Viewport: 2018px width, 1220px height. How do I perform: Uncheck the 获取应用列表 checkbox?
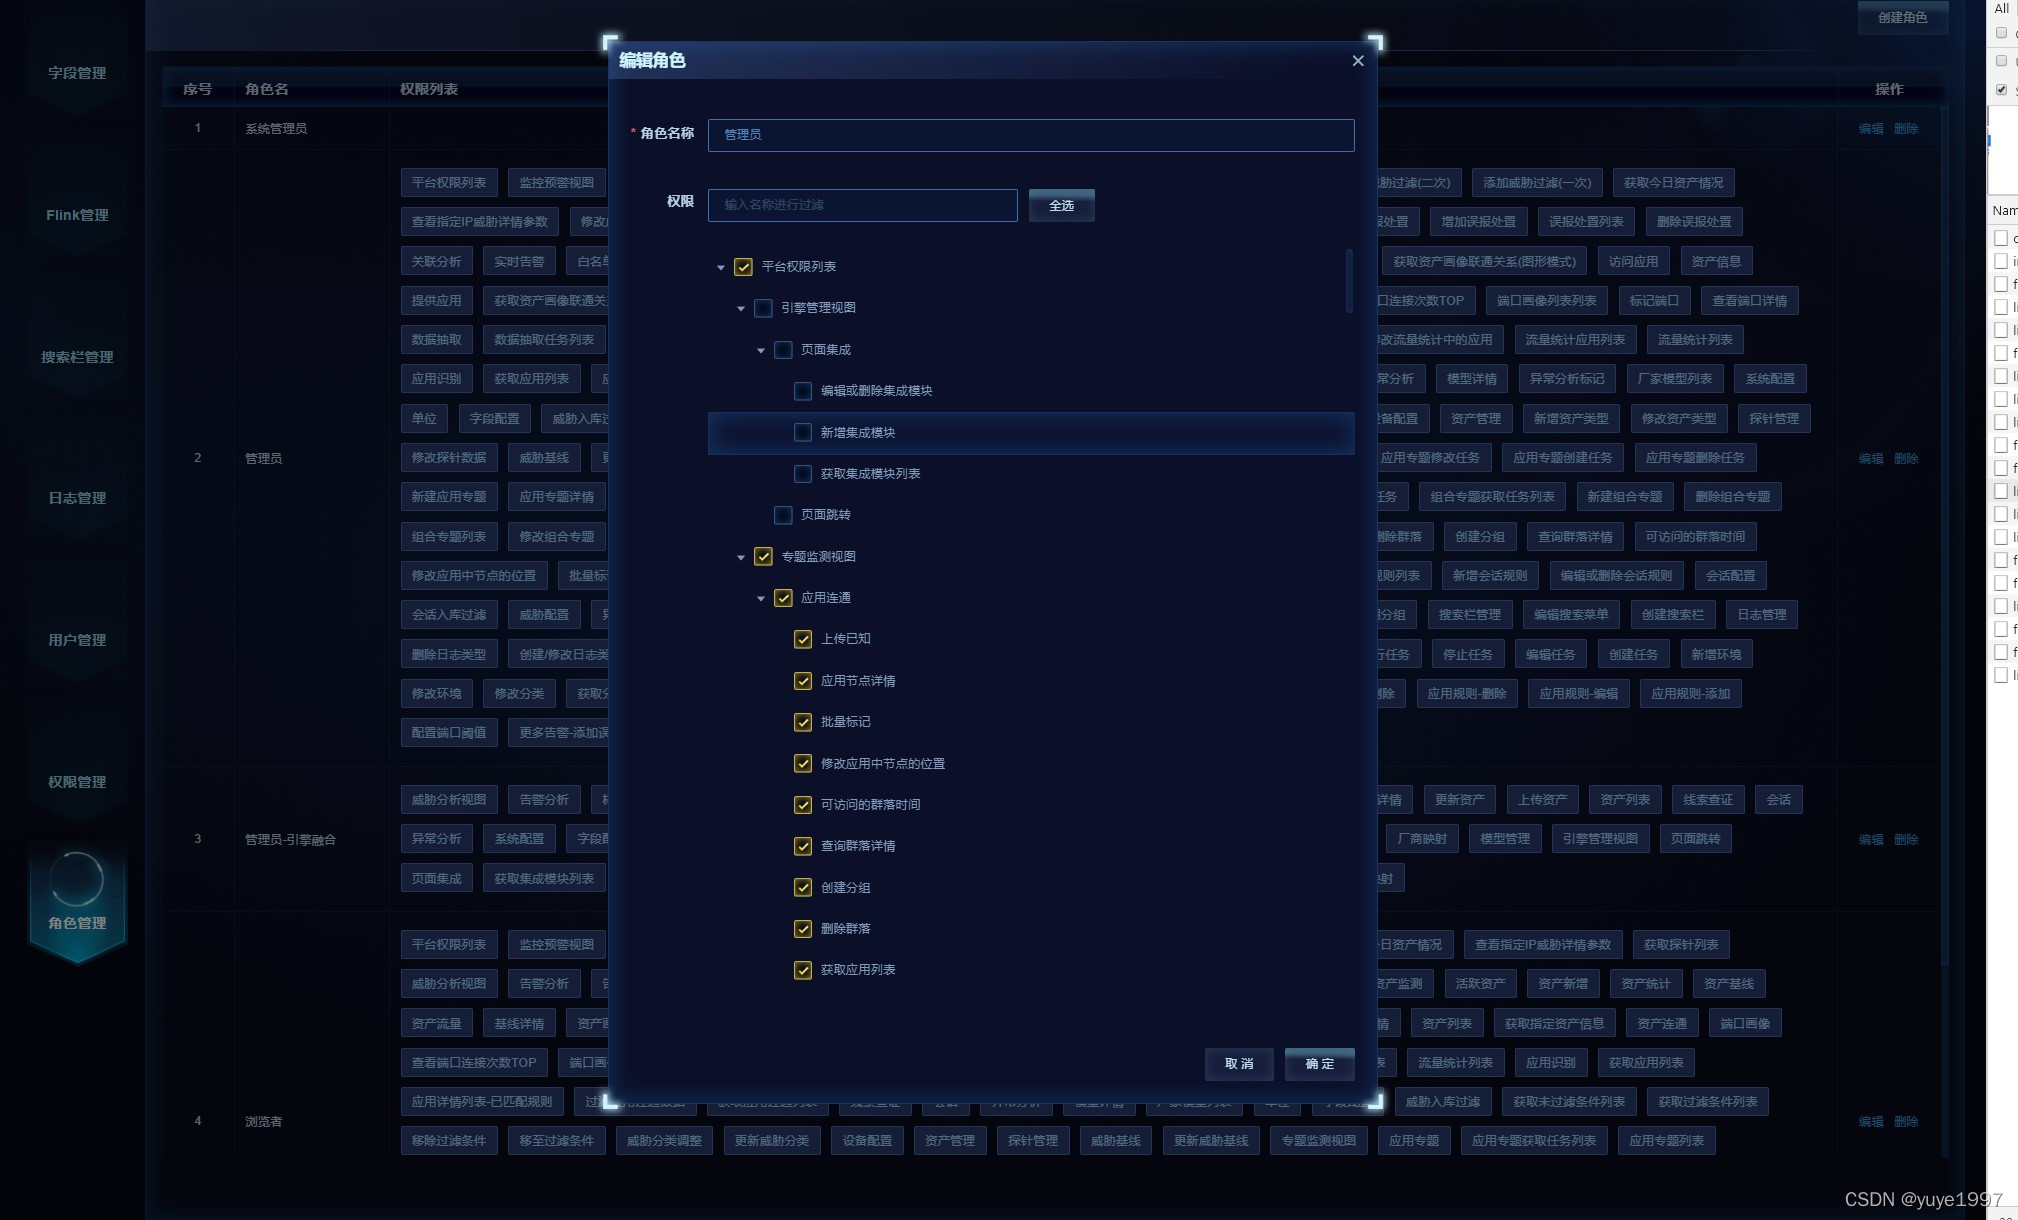(x=803, y=970)
